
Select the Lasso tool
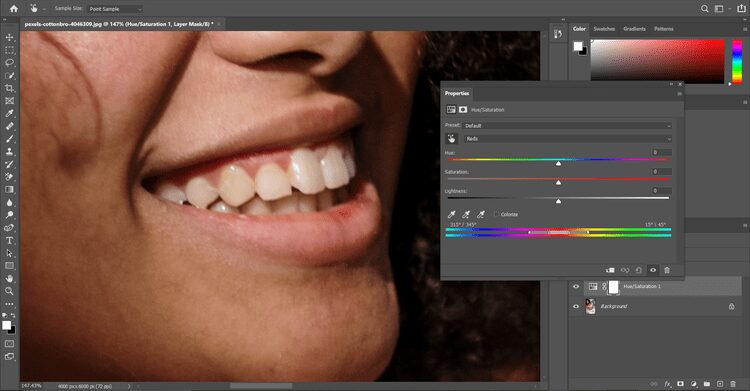point(9,63)
